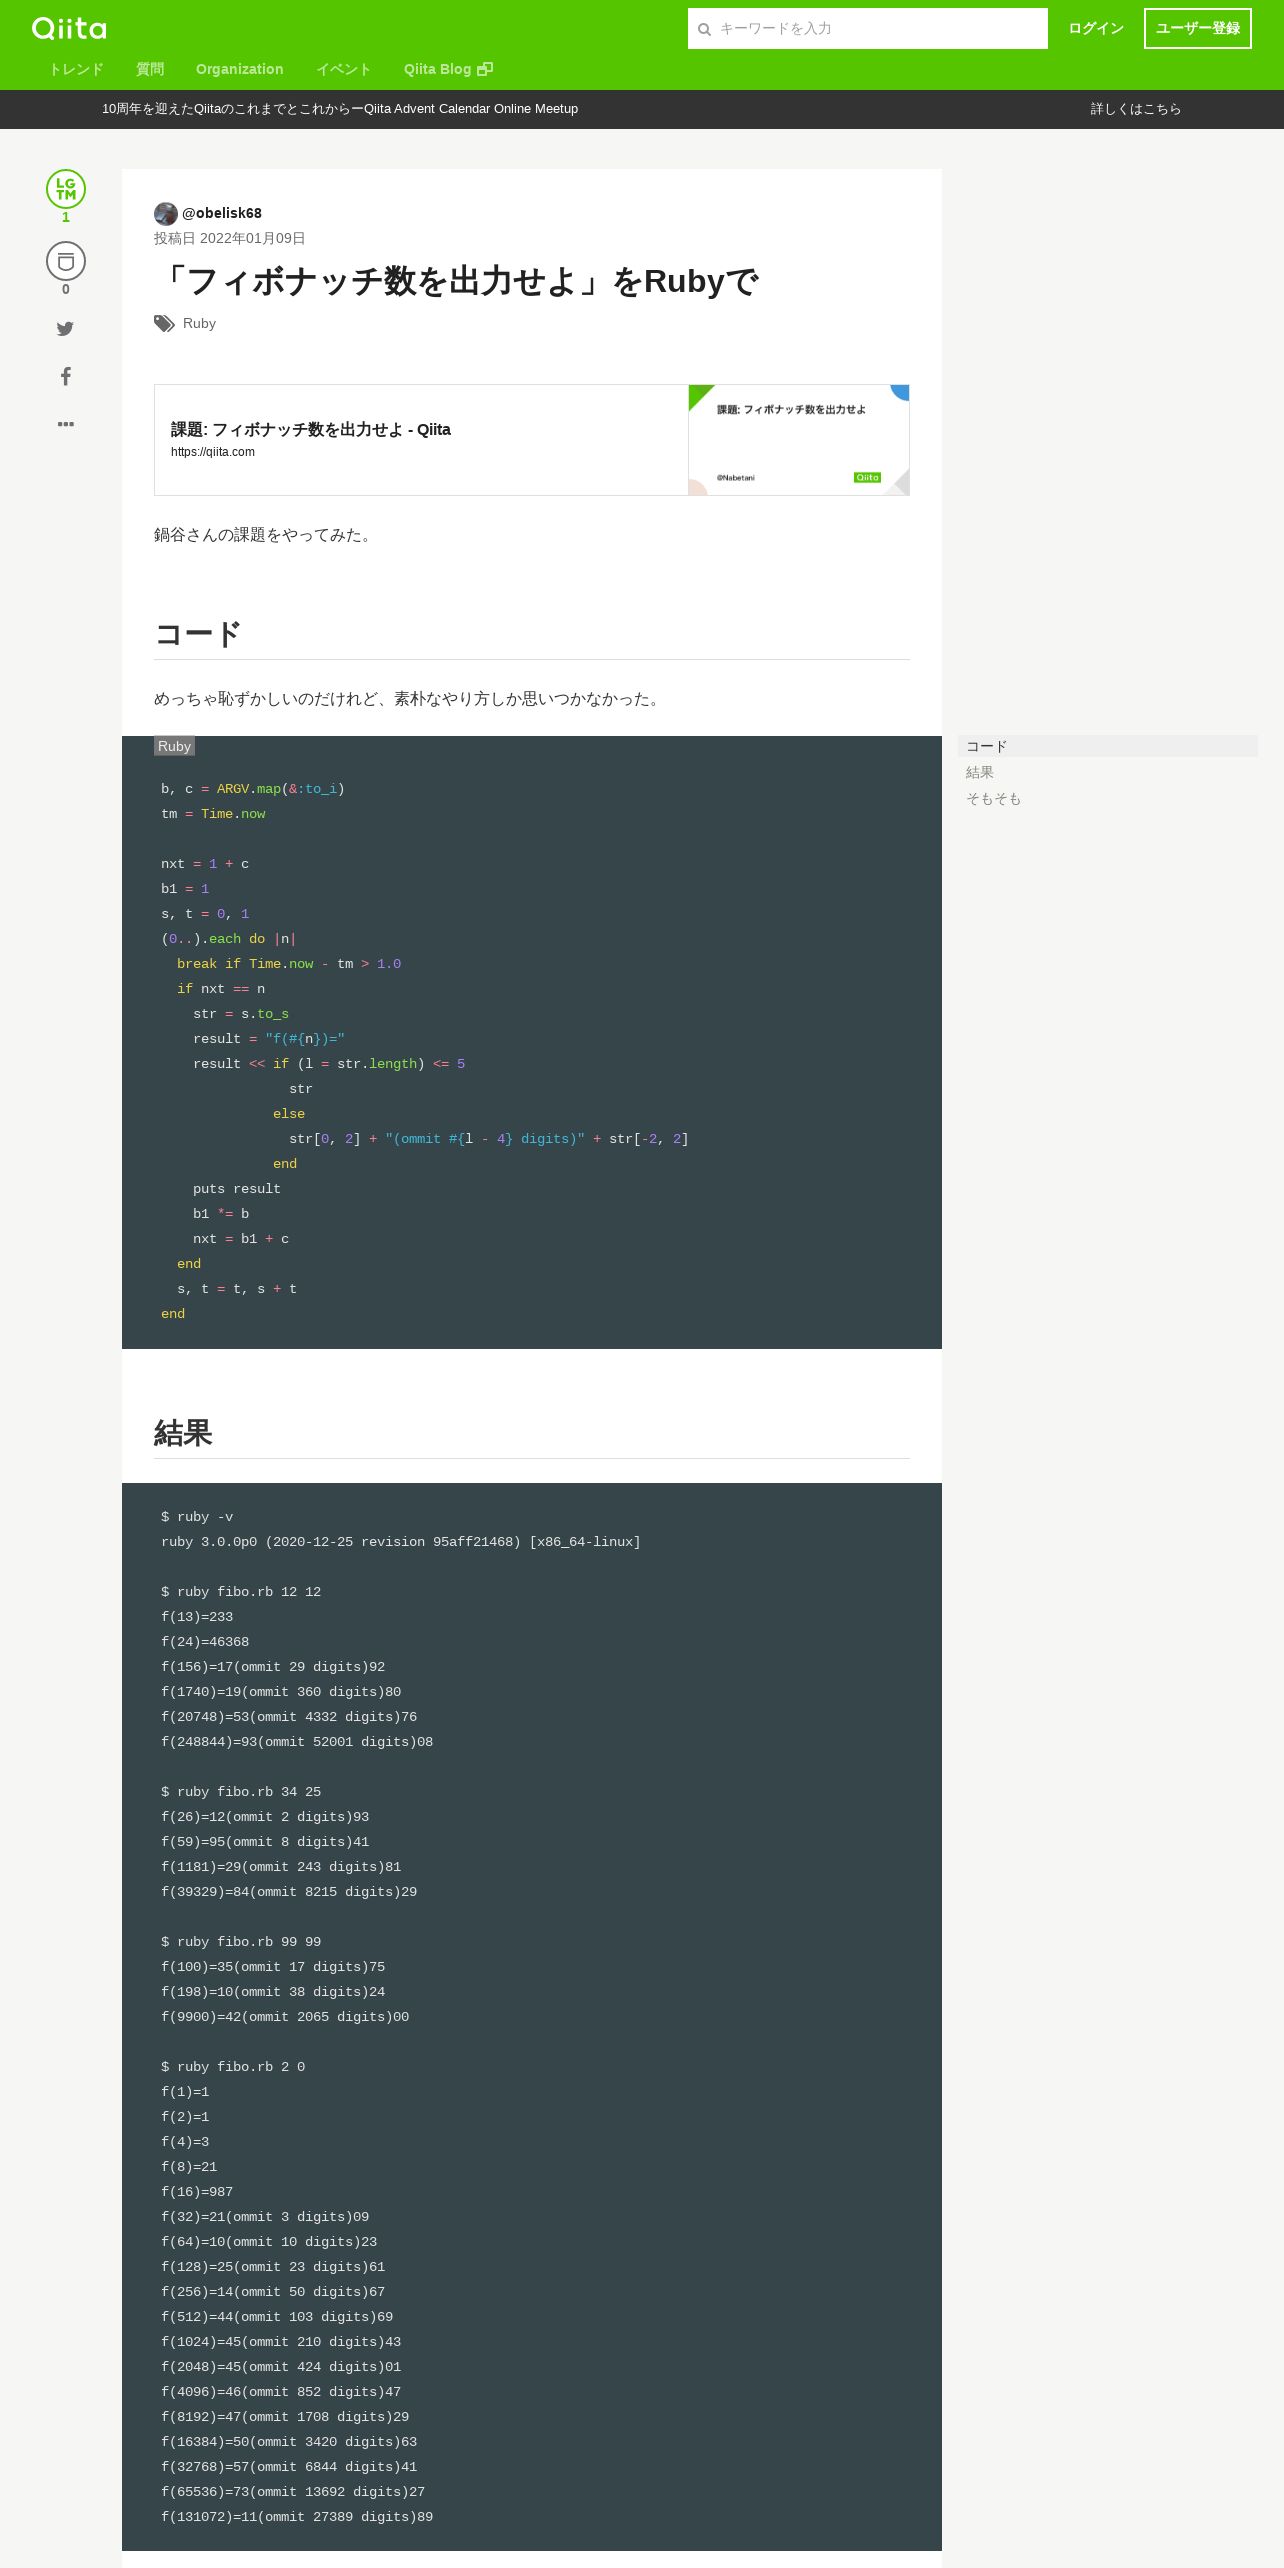Click the line '$ ruby fibo.rb 2 0'
The height and width of the screenshot is (2568, 1284).
pyautogui.click(x=233, y=2067)
